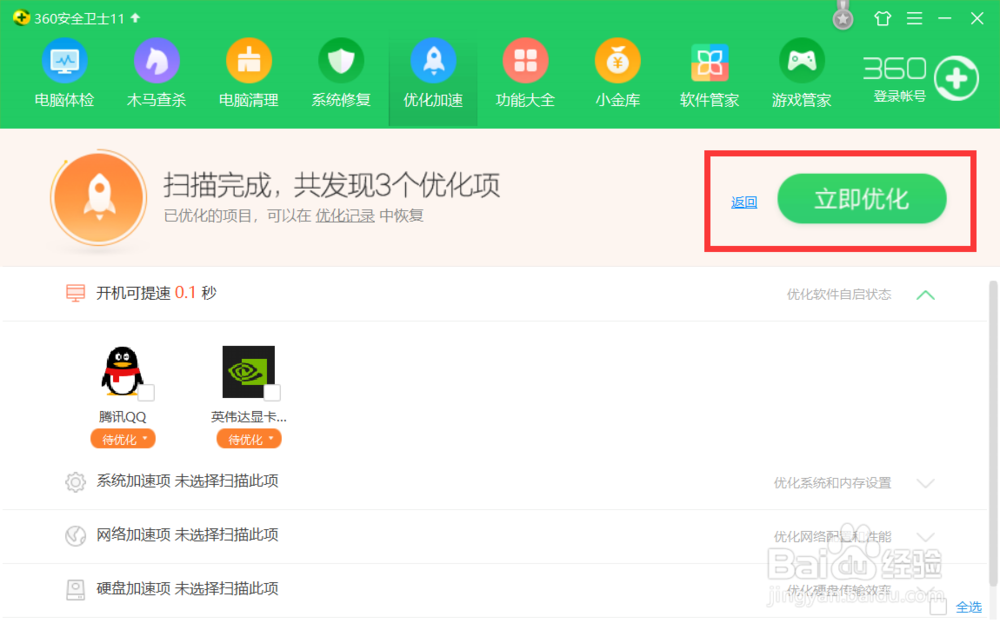Launch 系统修复 (System Repair)
Screen dimensions: 1000x630
click(341, 72)
